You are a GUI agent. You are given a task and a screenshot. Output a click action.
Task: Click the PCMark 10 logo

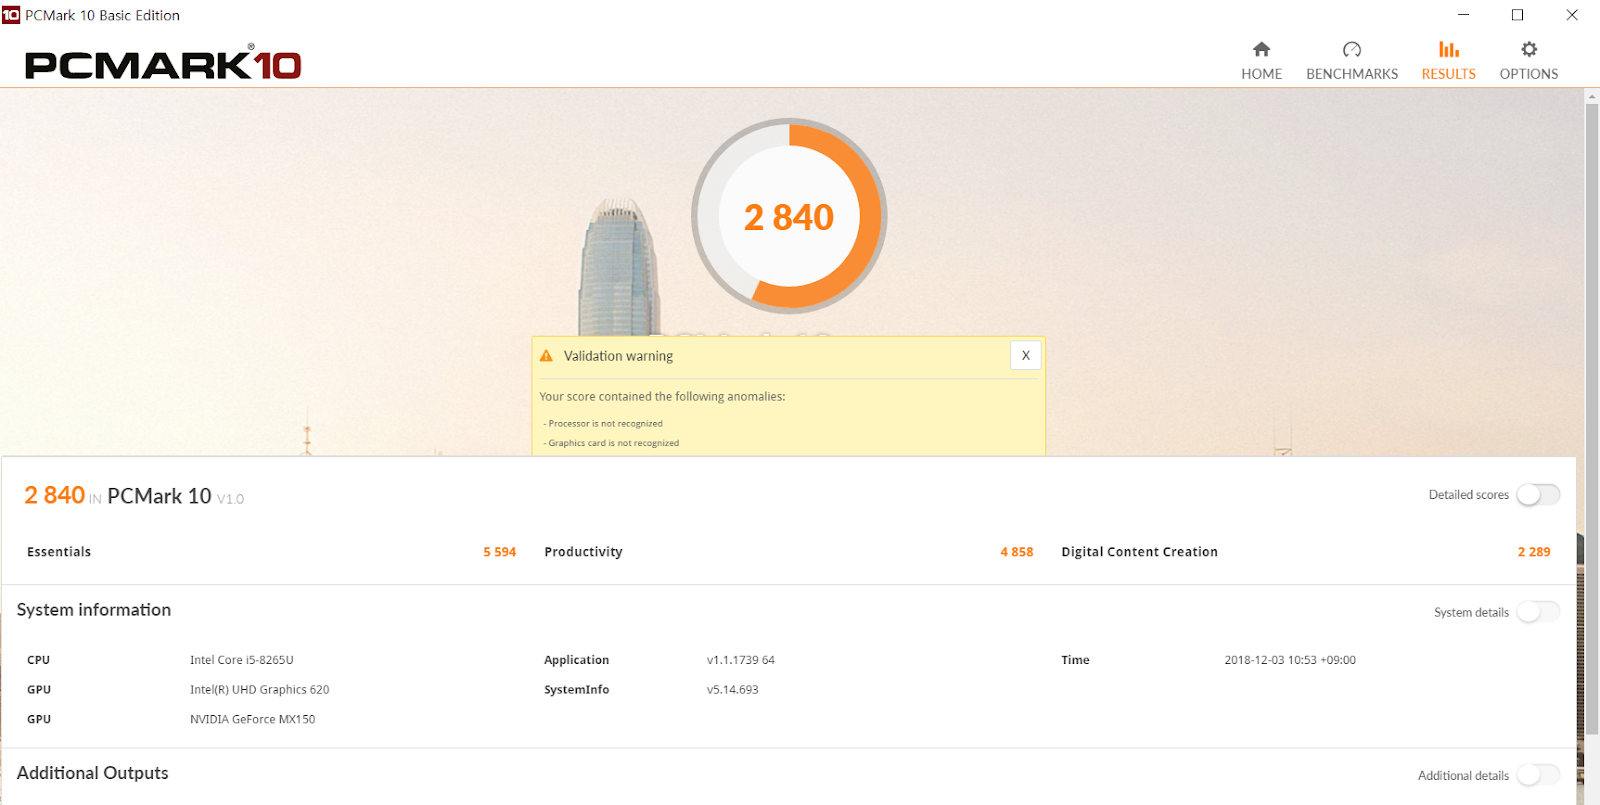(x=163, y=63)
